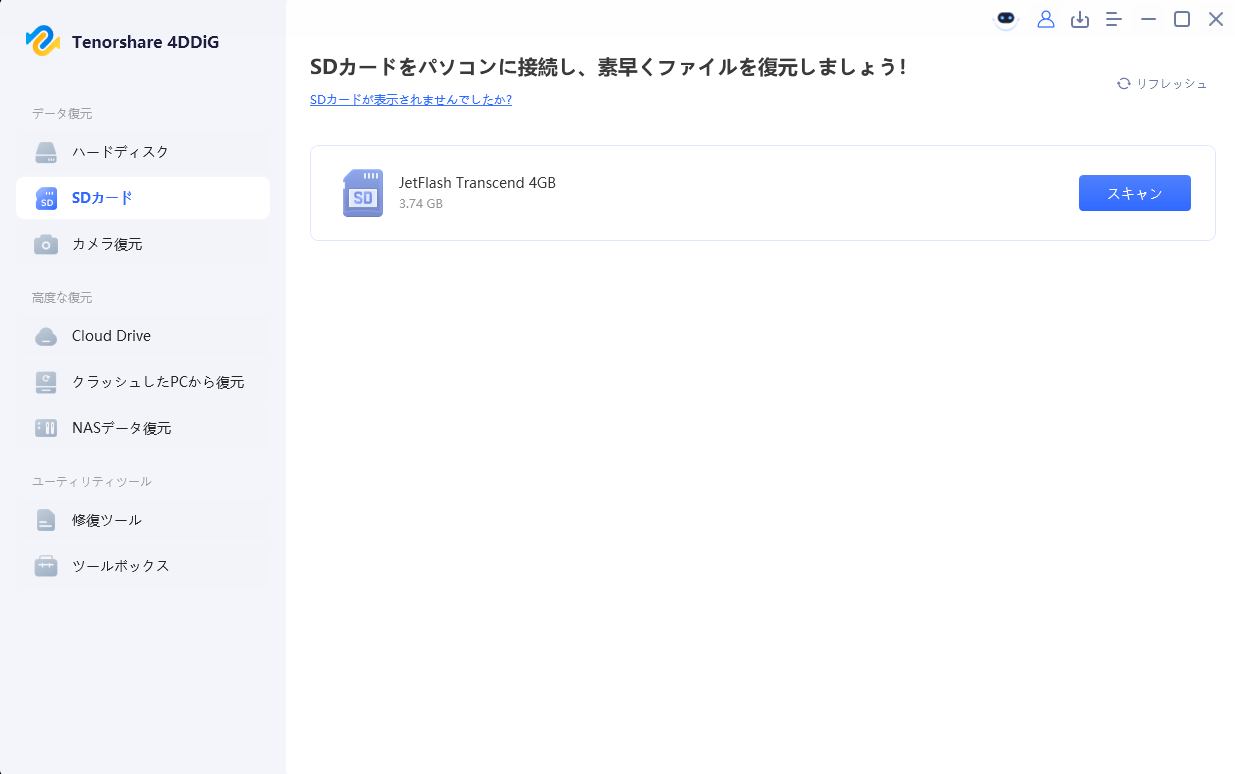Open Cloud Drive recovery option
1235x774 pixels.
(x=143, y=336)
